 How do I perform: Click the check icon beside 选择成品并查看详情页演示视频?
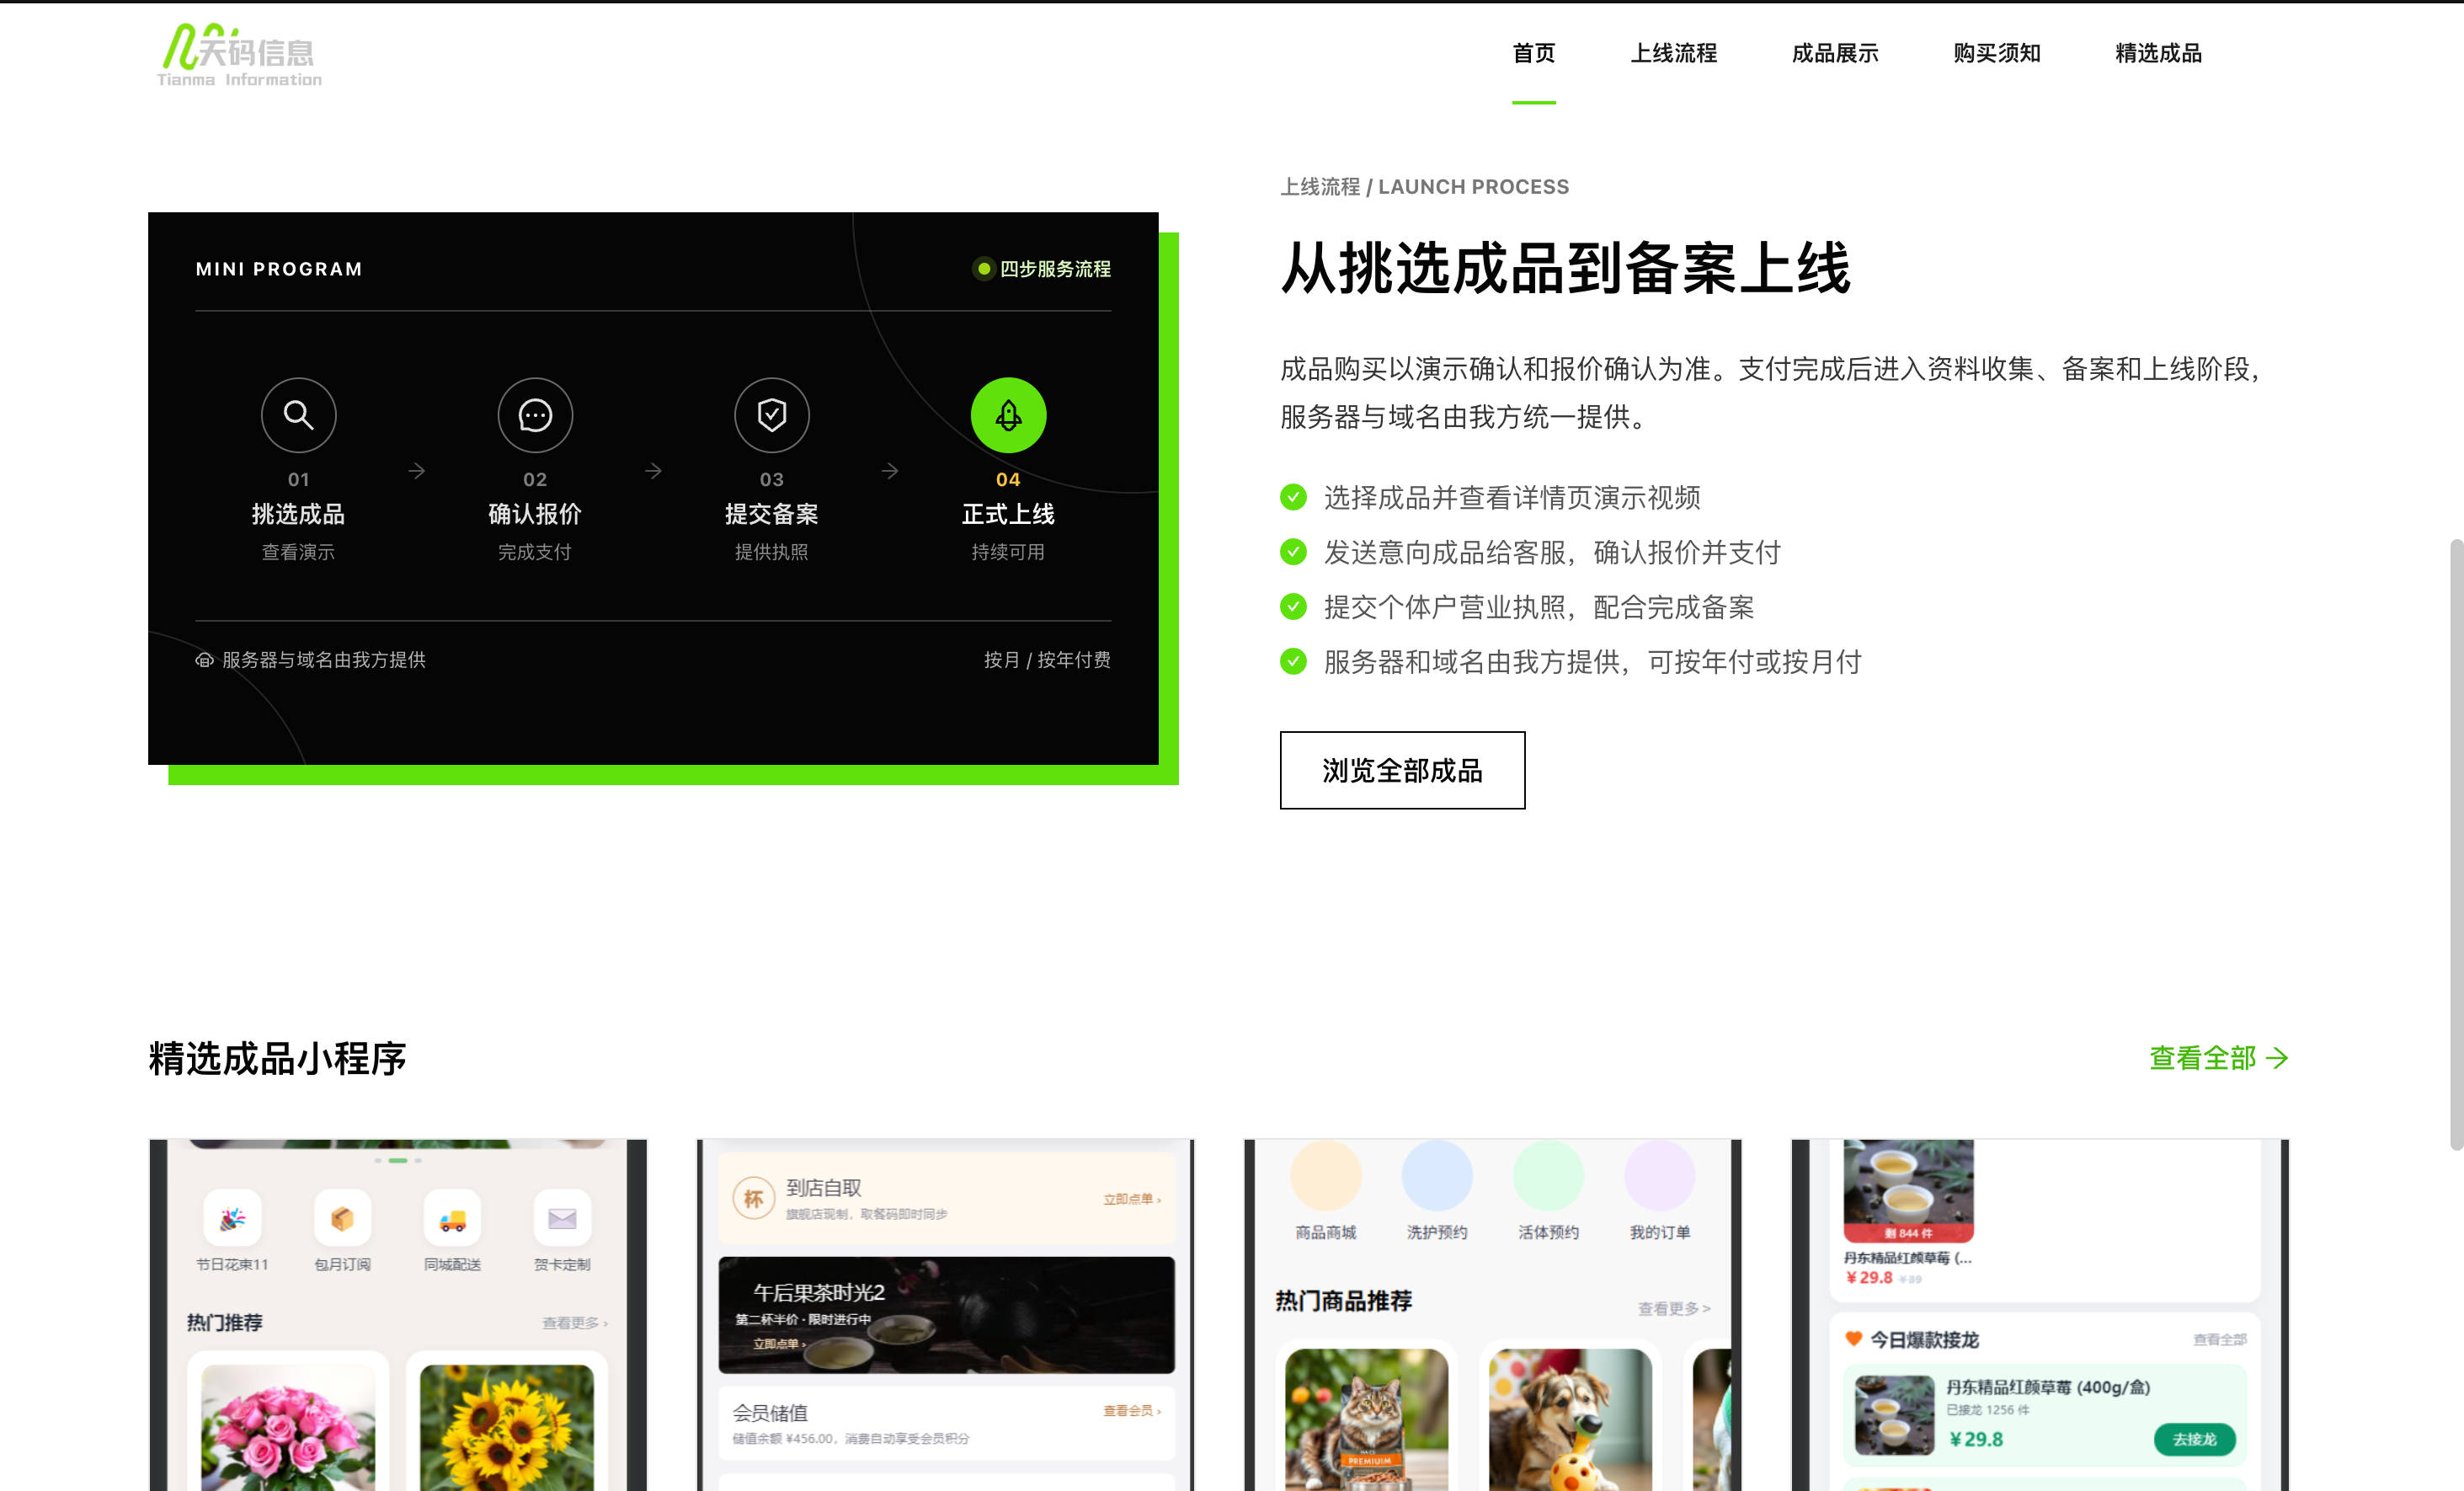(1293, 497)
